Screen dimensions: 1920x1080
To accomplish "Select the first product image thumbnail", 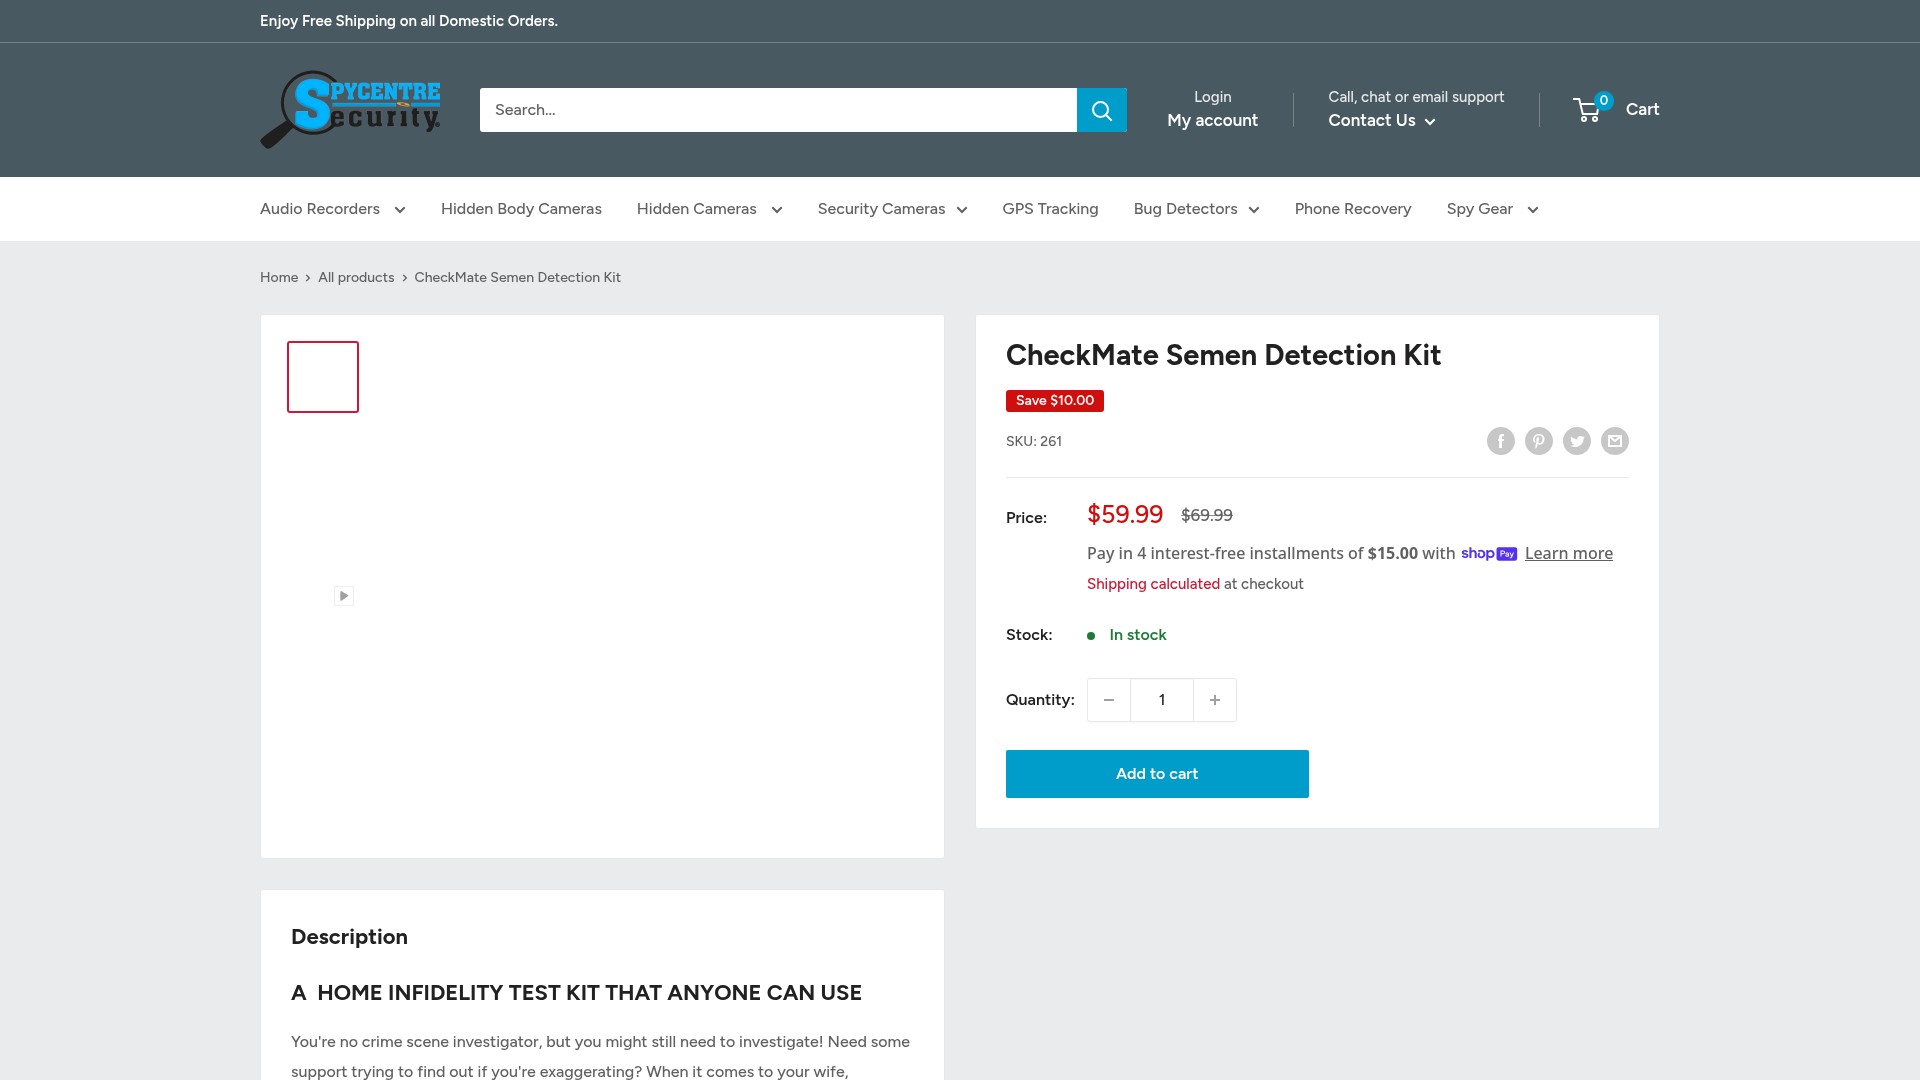I will coord(323,377).
